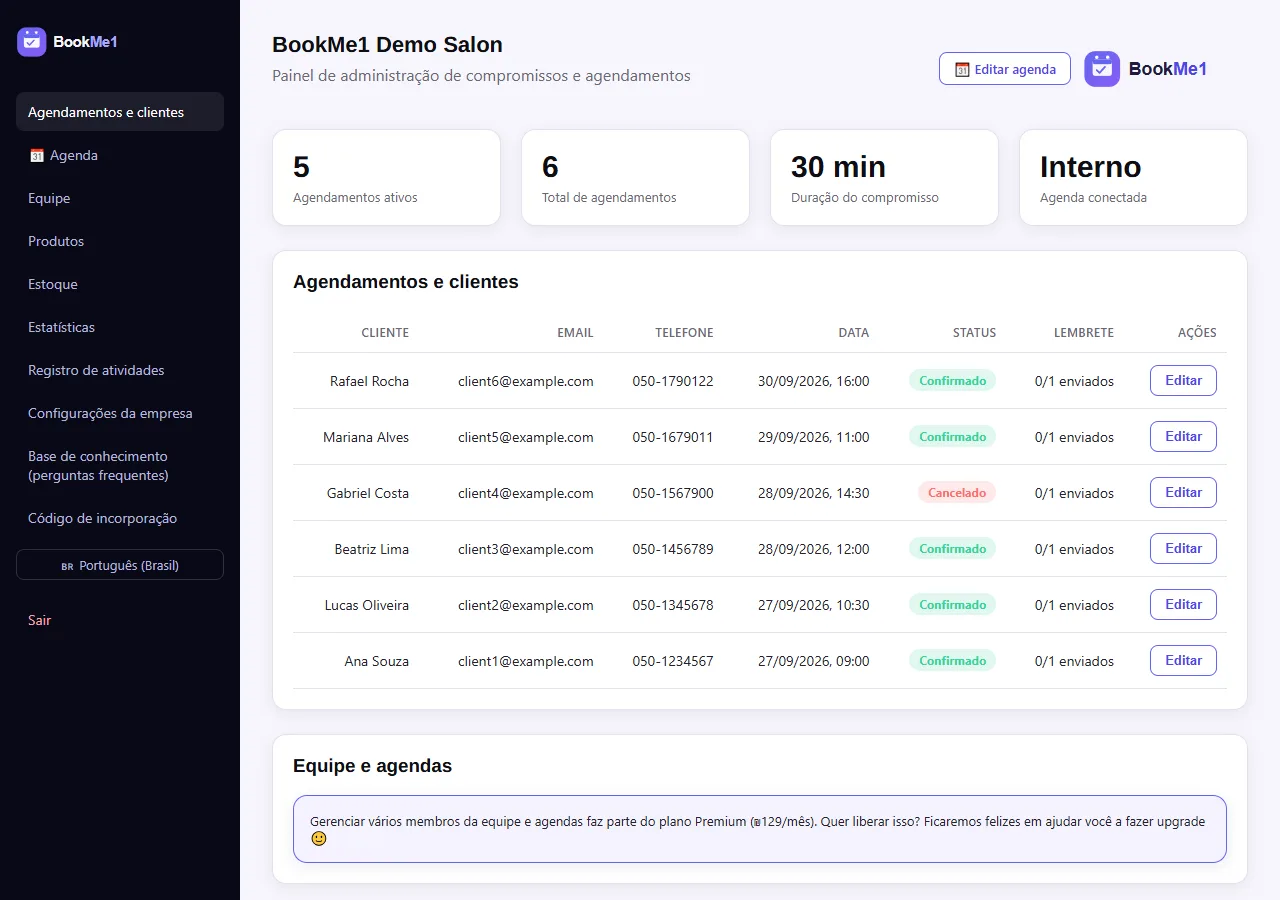Click the calendar icon in Editar agenda button

pos(962,70)
